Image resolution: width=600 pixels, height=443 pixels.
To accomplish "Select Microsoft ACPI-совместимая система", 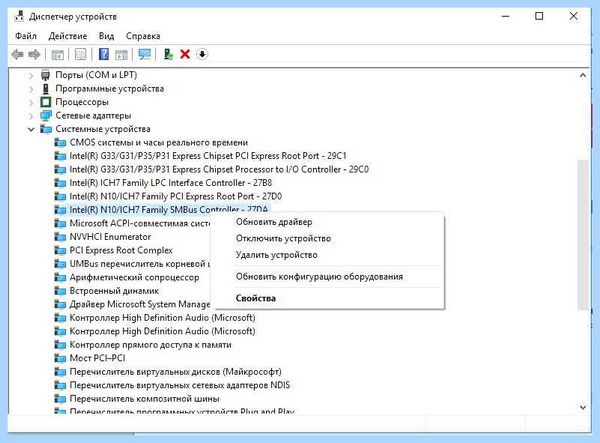I will [x=140, y=223].
